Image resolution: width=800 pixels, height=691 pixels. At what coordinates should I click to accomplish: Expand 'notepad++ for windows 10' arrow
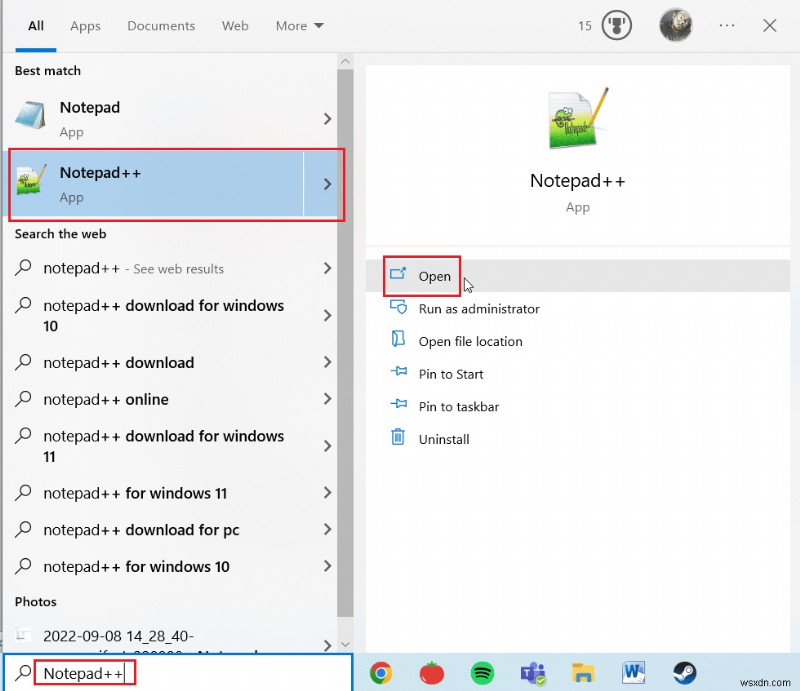(x=327, y=566)
